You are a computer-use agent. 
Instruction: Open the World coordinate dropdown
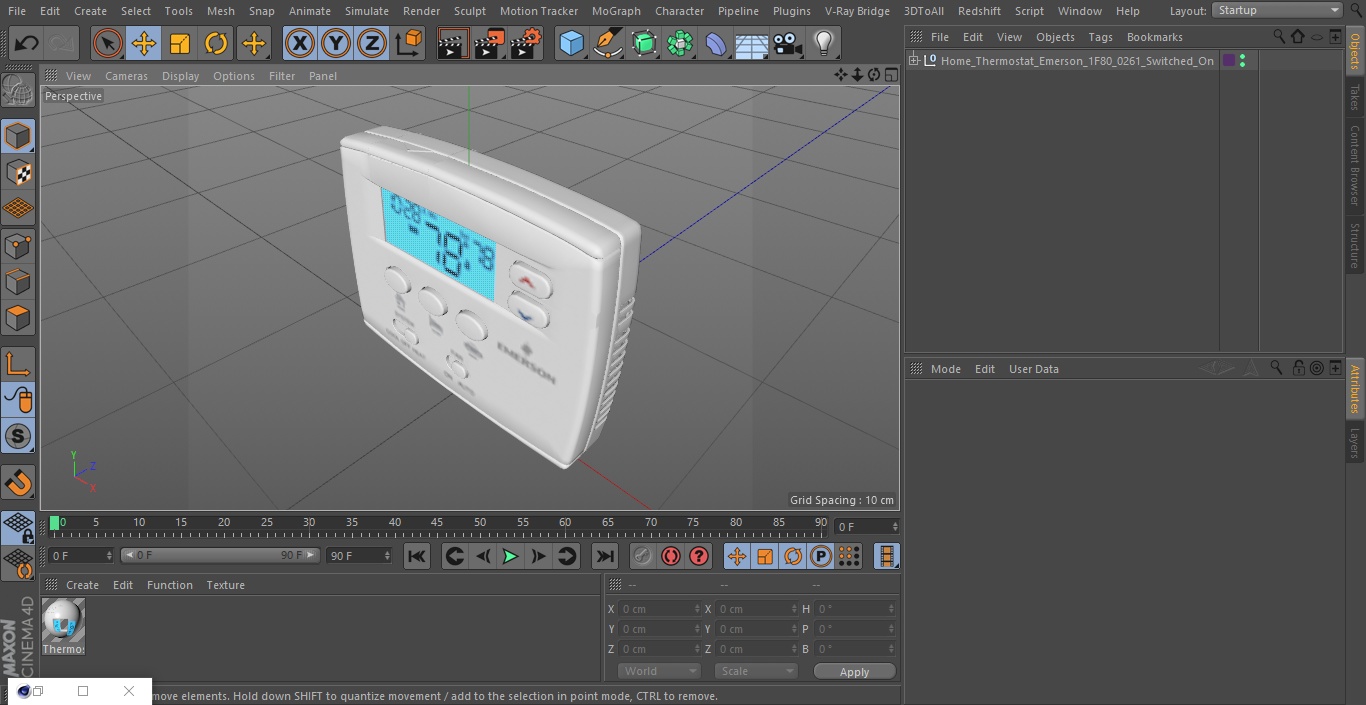click(659, 671)
